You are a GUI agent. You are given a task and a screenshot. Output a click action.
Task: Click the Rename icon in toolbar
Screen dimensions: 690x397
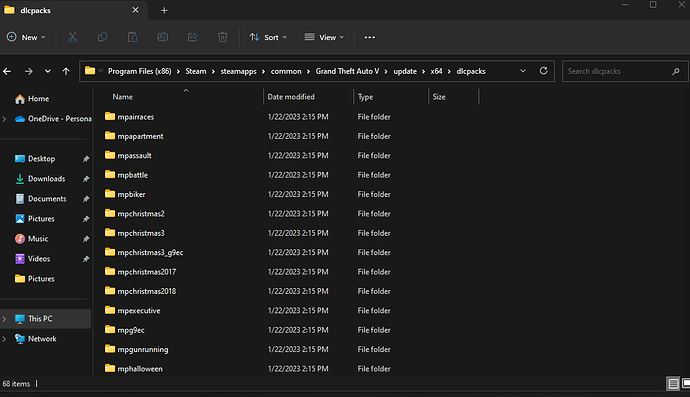(162, 37)
